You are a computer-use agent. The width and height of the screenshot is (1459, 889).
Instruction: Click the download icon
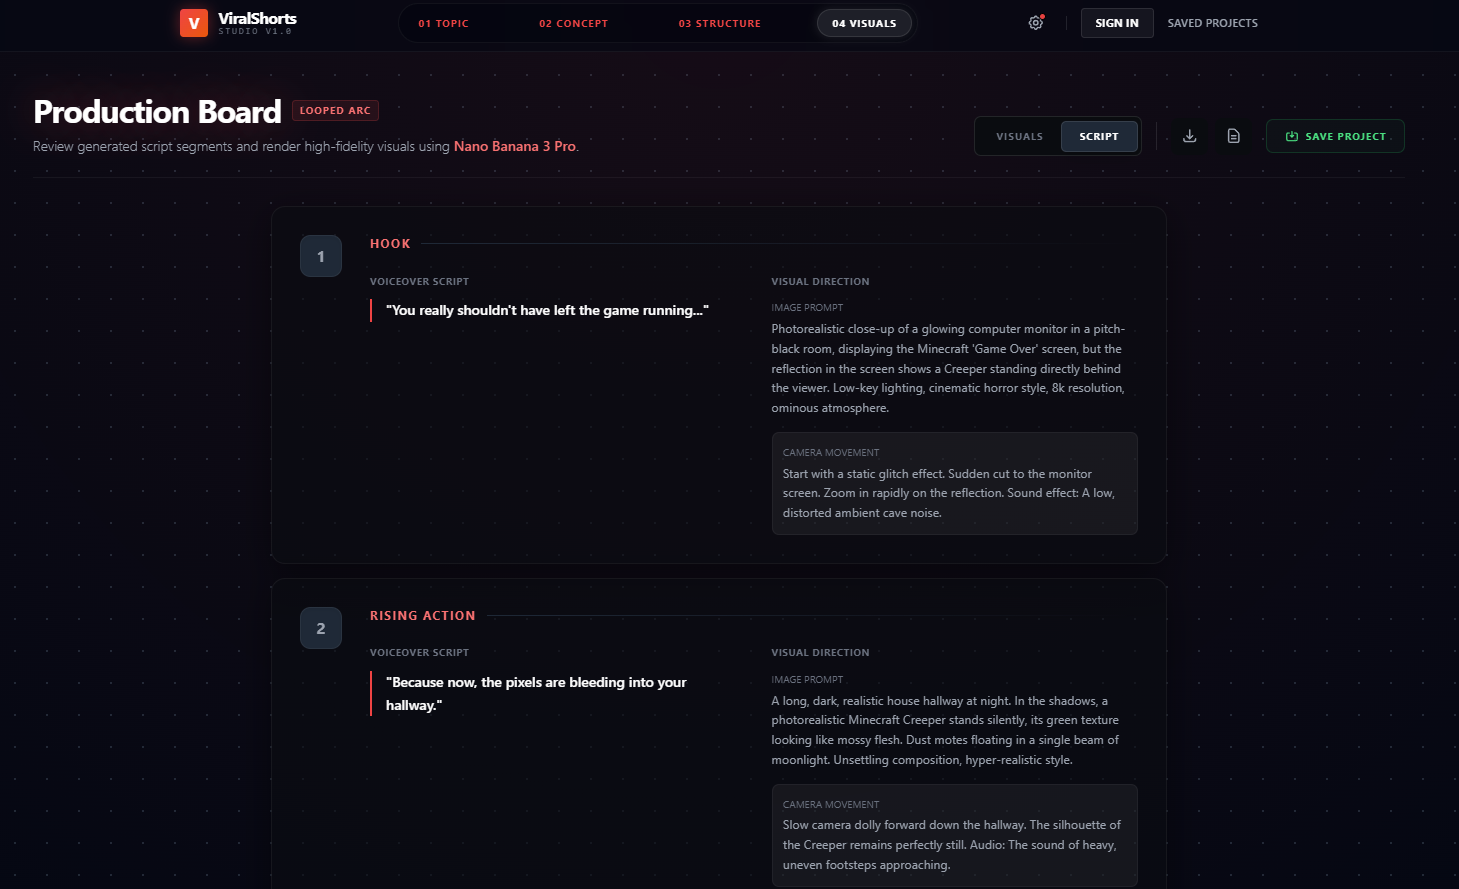1190,136
